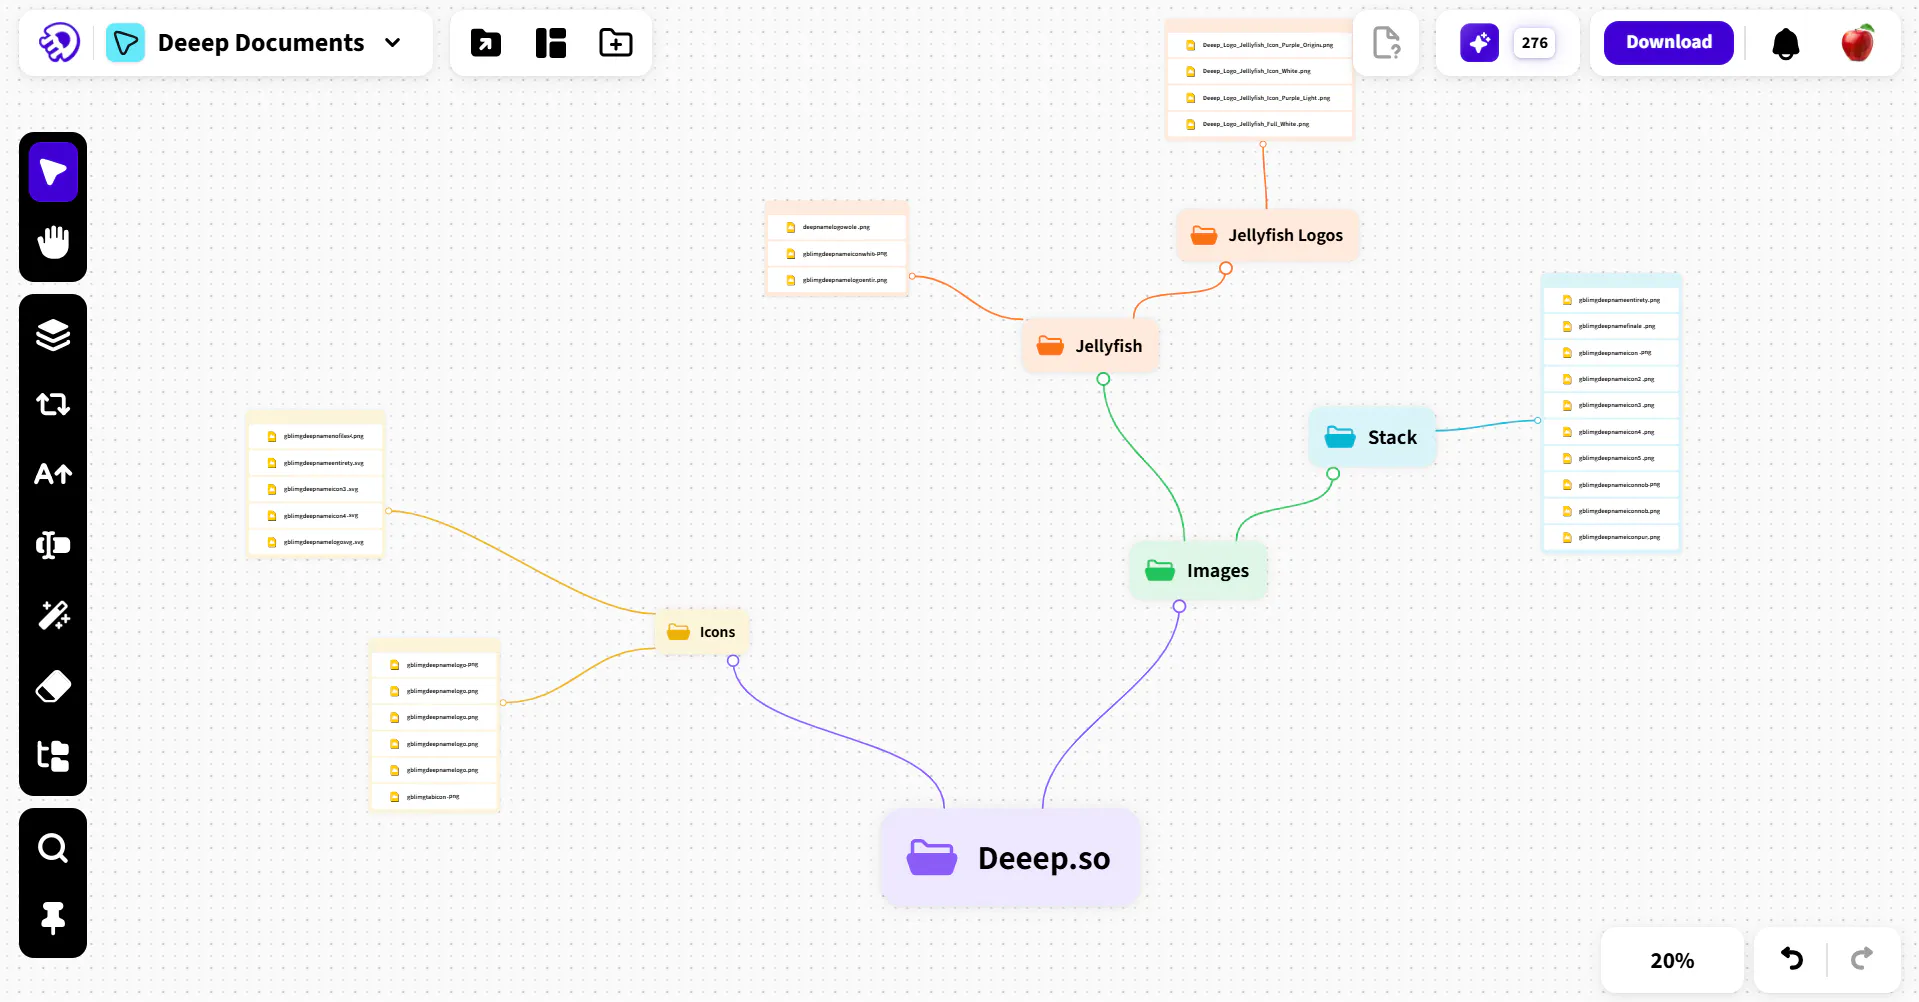Image resolution: width=1919 pixels, height=1002 pixels.
Task: Select file gblimgdeepnameicon3.svg
Action: (316, 489)
